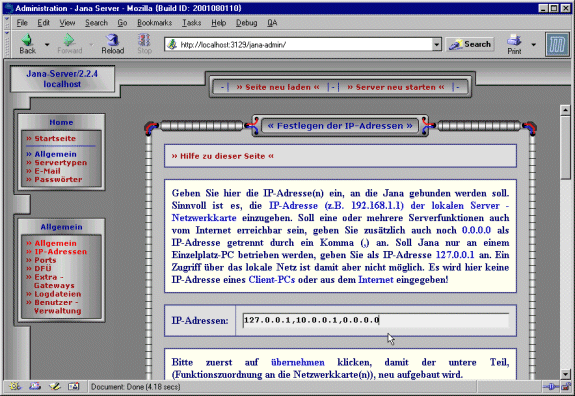Click the vertical scrollbar thumb
The height and width of the screenshot is (396, 575).
(565, 147)
